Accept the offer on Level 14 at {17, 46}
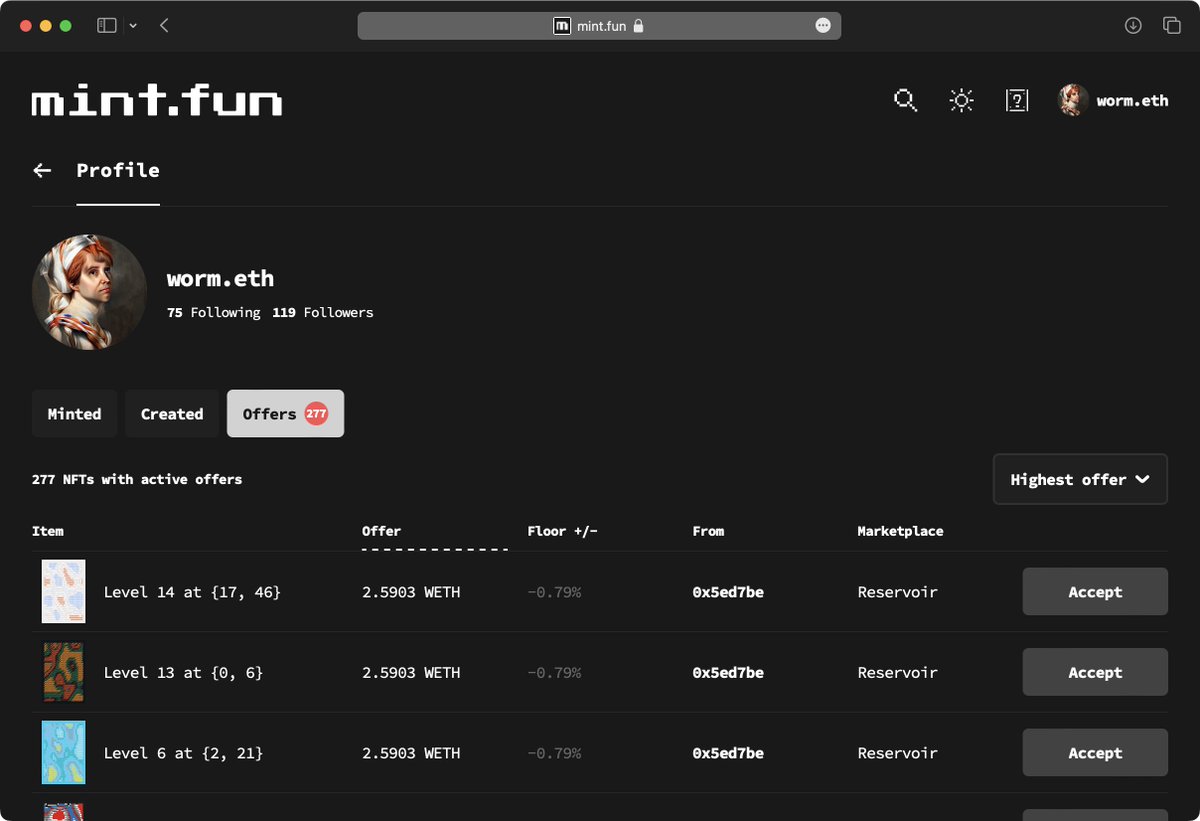Viewport: 1200px width, 821px height. 1095,591
